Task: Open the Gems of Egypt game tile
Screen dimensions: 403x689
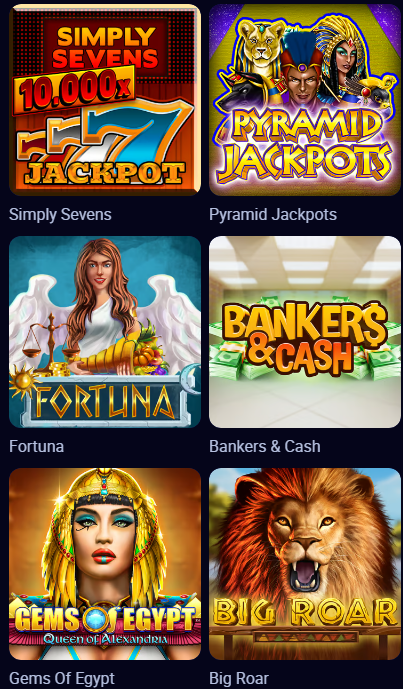Action: pyautogui.click(x=105, y=564)
